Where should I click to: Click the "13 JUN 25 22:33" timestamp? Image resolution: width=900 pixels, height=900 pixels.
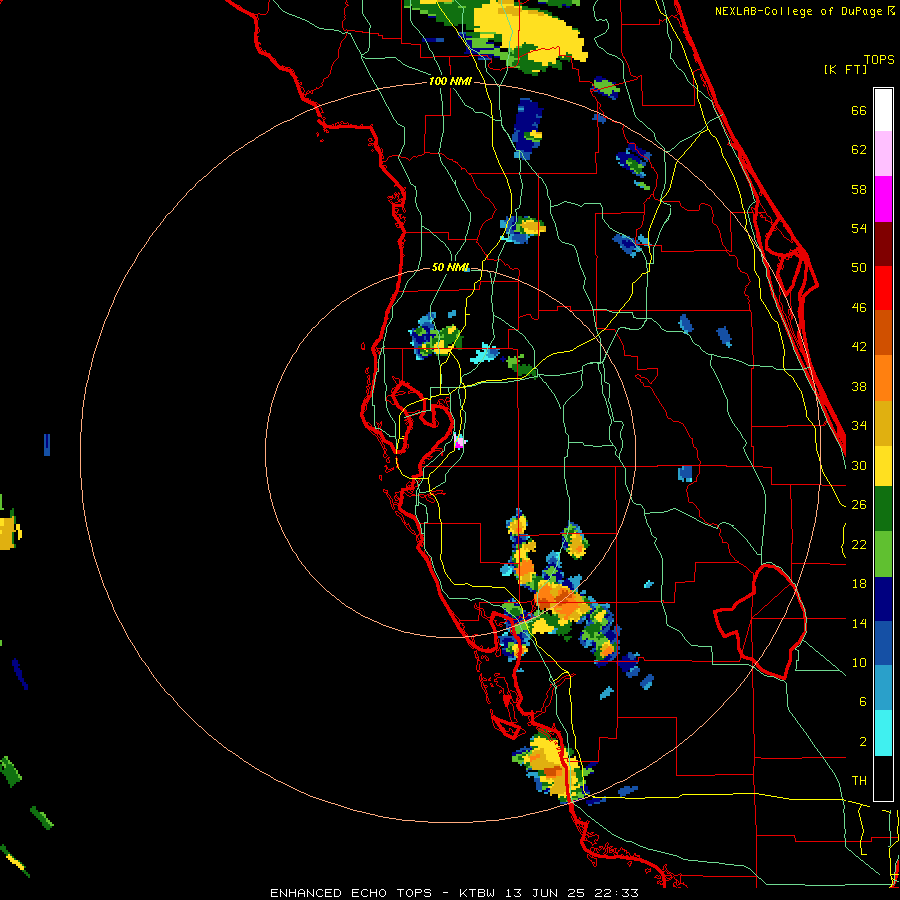(x=572, y=893)
